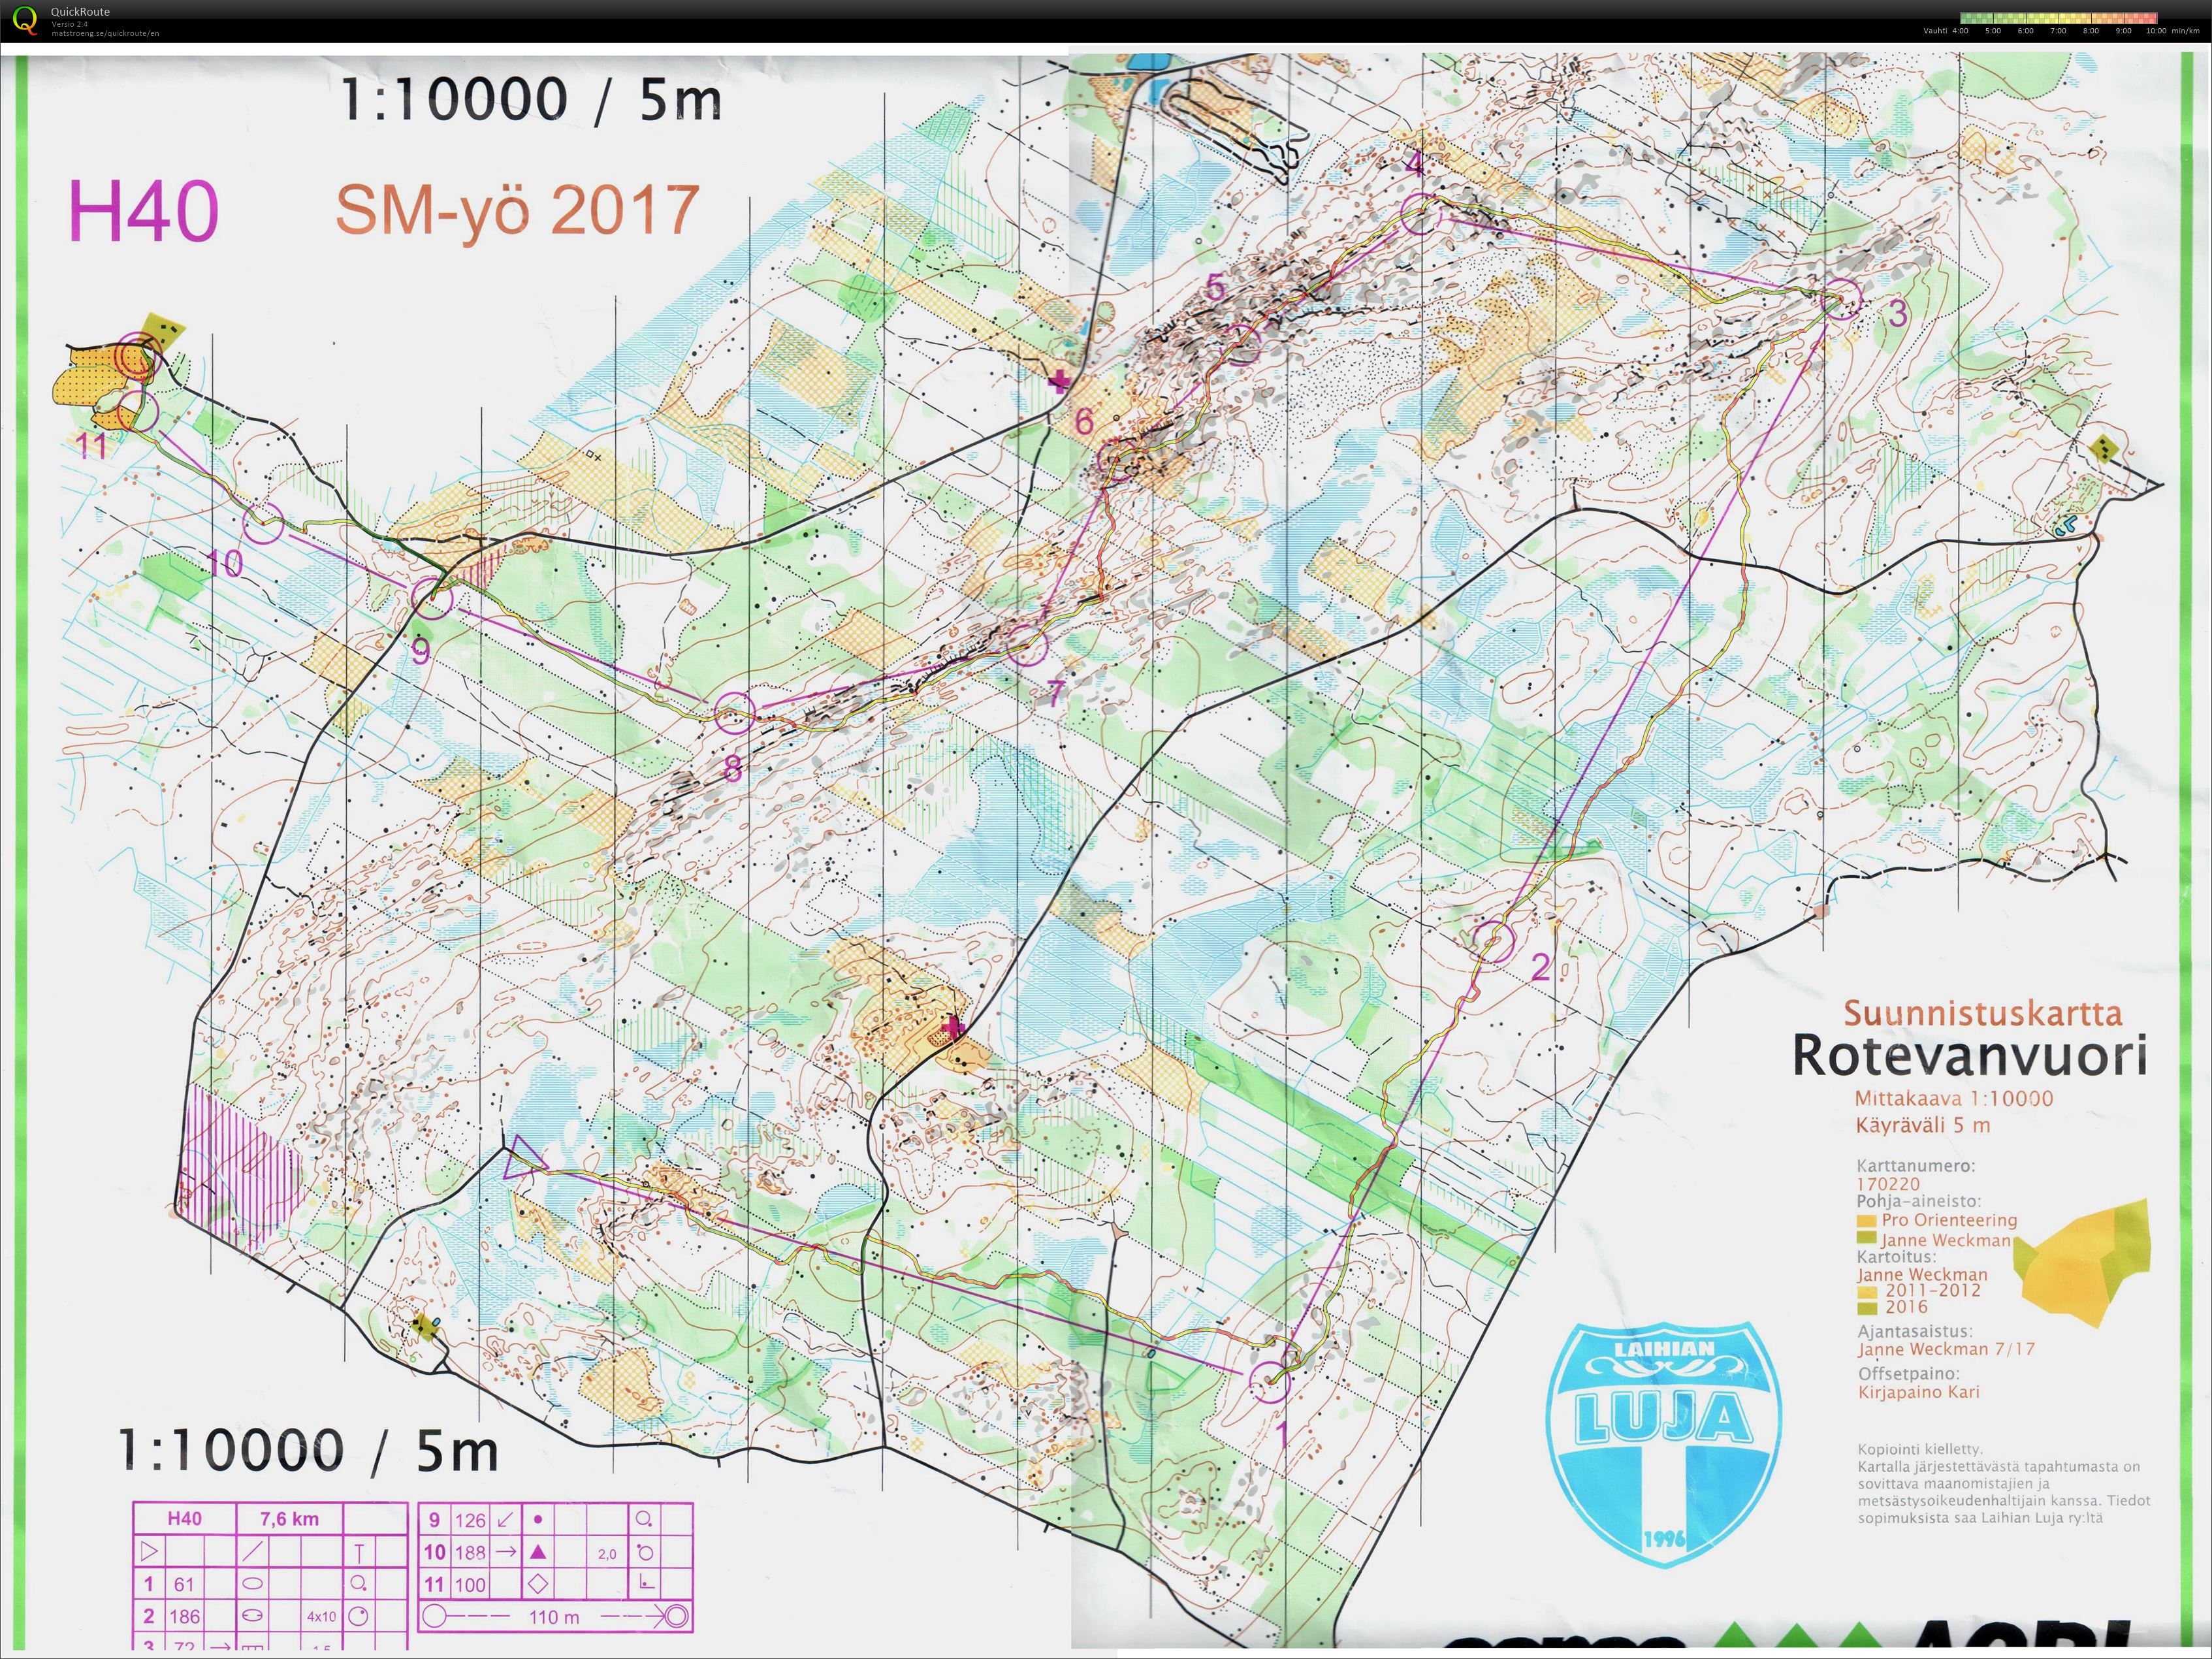Select control circle 11 near the finish
2212x1659 pixels.
point(138,411)
